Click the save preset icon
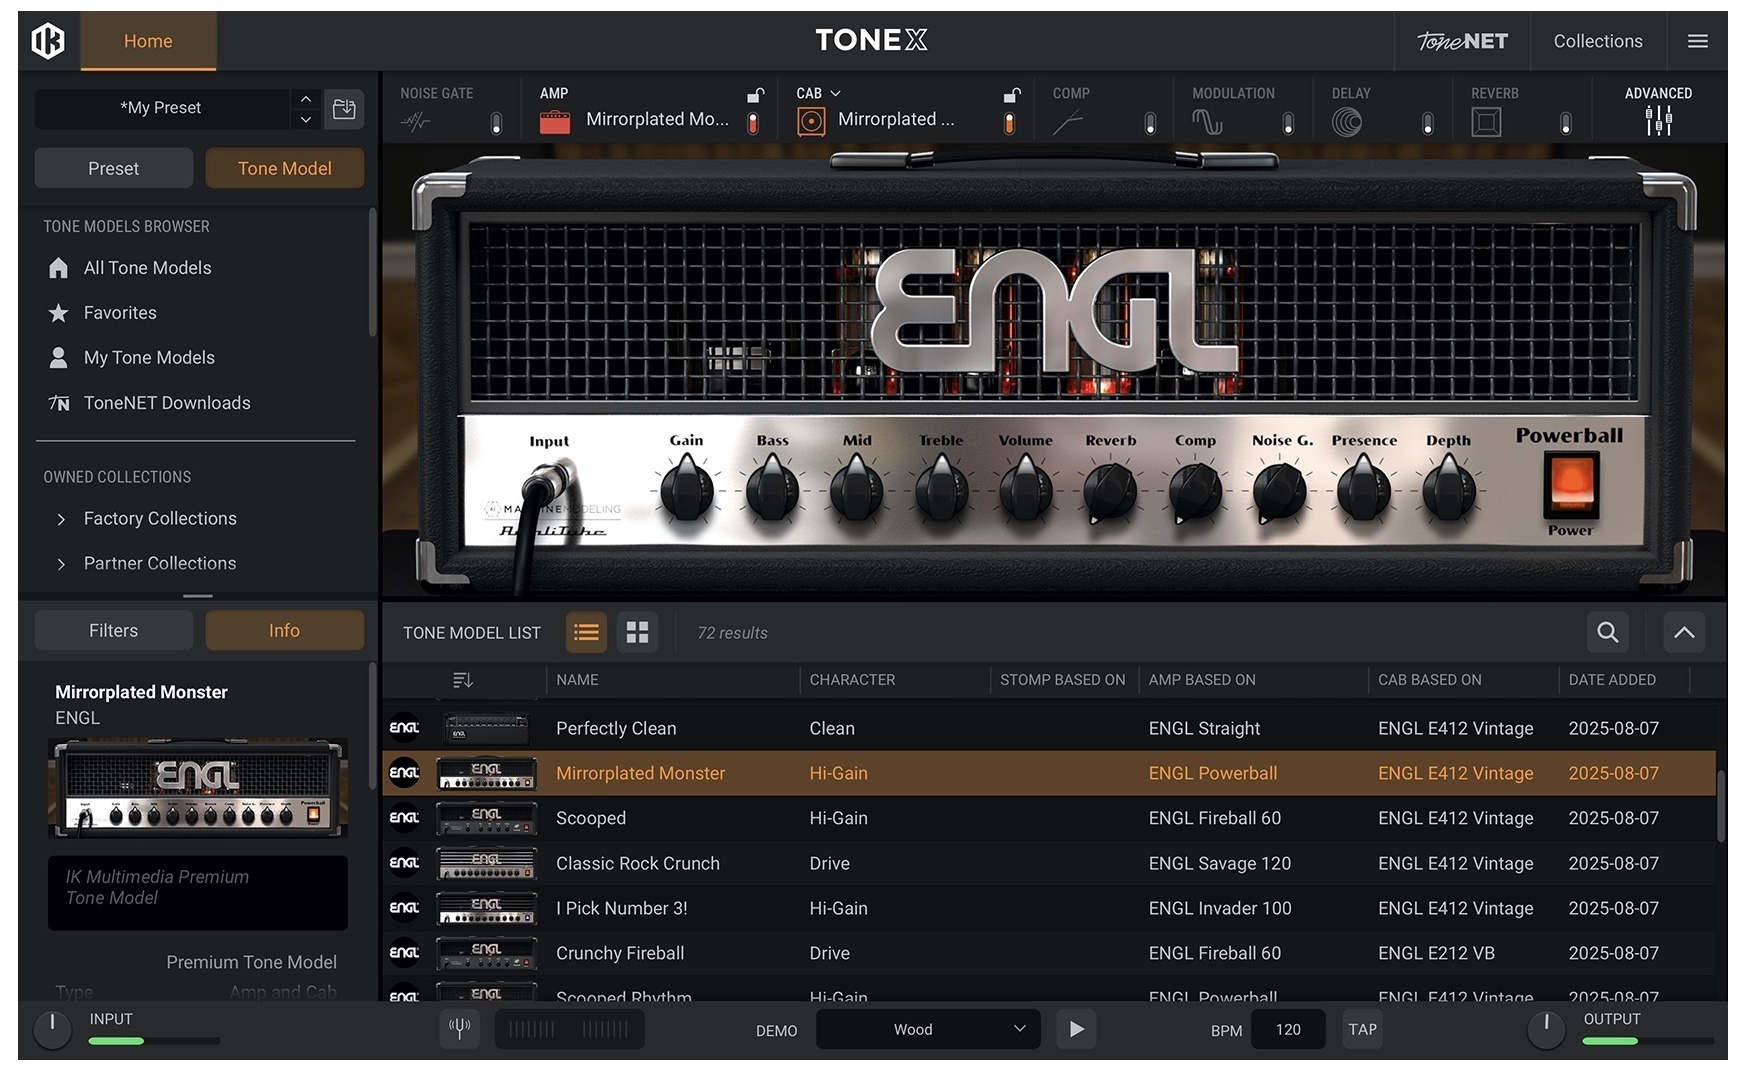Screen dimensions: 1747x1074 coord(344,108)
